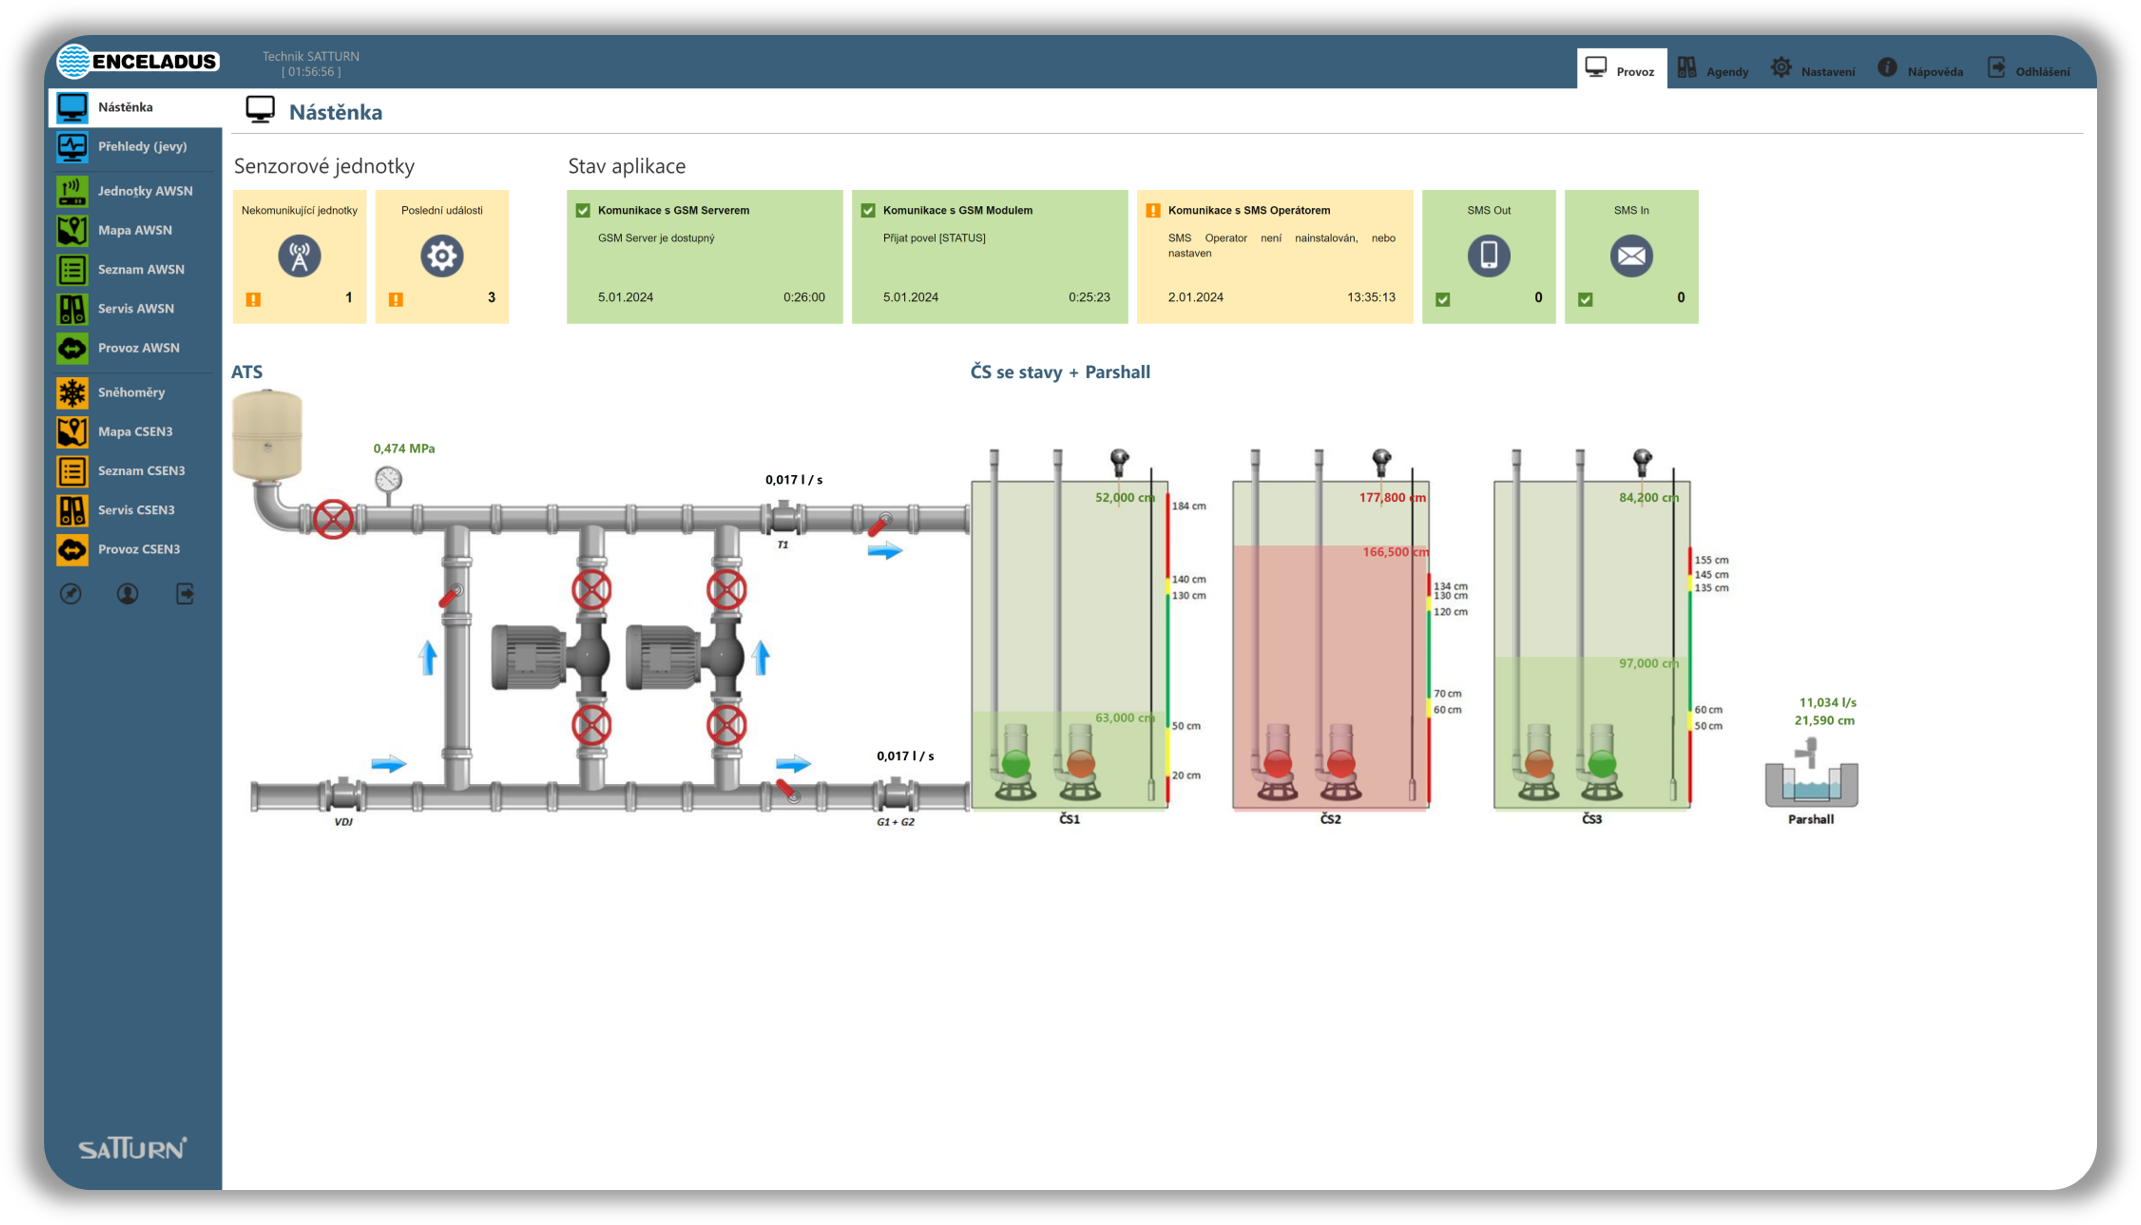Click the red valve next to the tank
The height and width of the screenshot is (1225, 2141).
click(332, 519)
